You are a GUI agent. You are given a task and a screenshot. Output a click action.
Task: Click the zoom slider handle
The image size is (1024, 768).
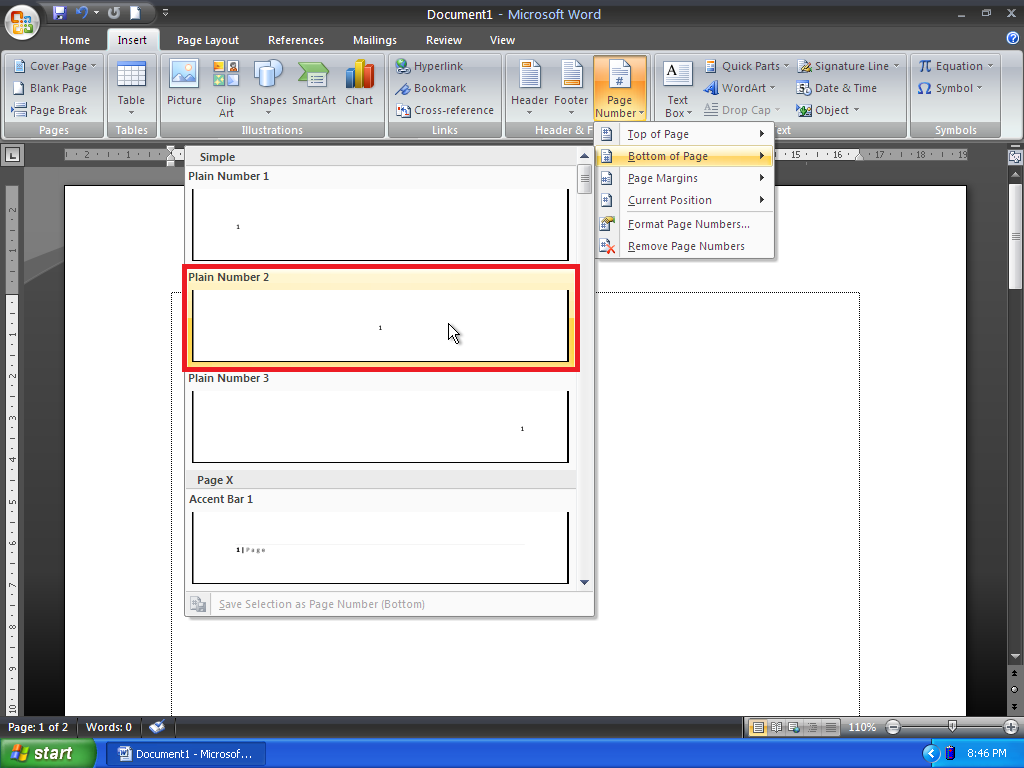pos(952,727)
